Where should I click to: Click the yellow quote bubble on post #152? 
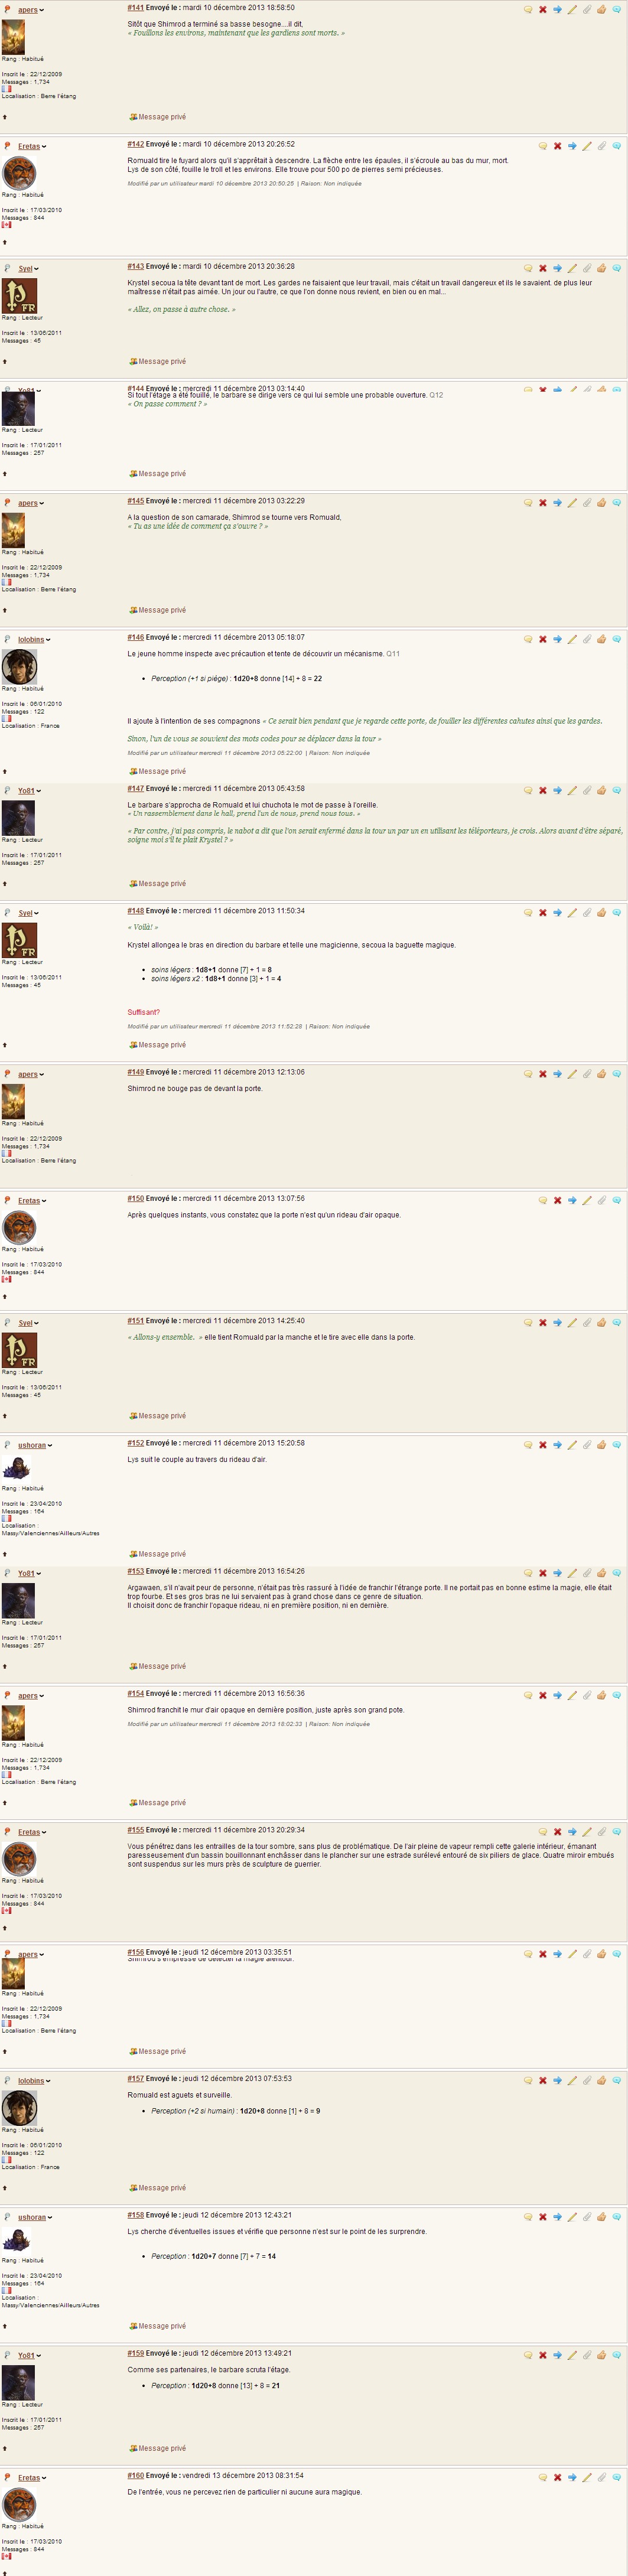coord(528,1444)
